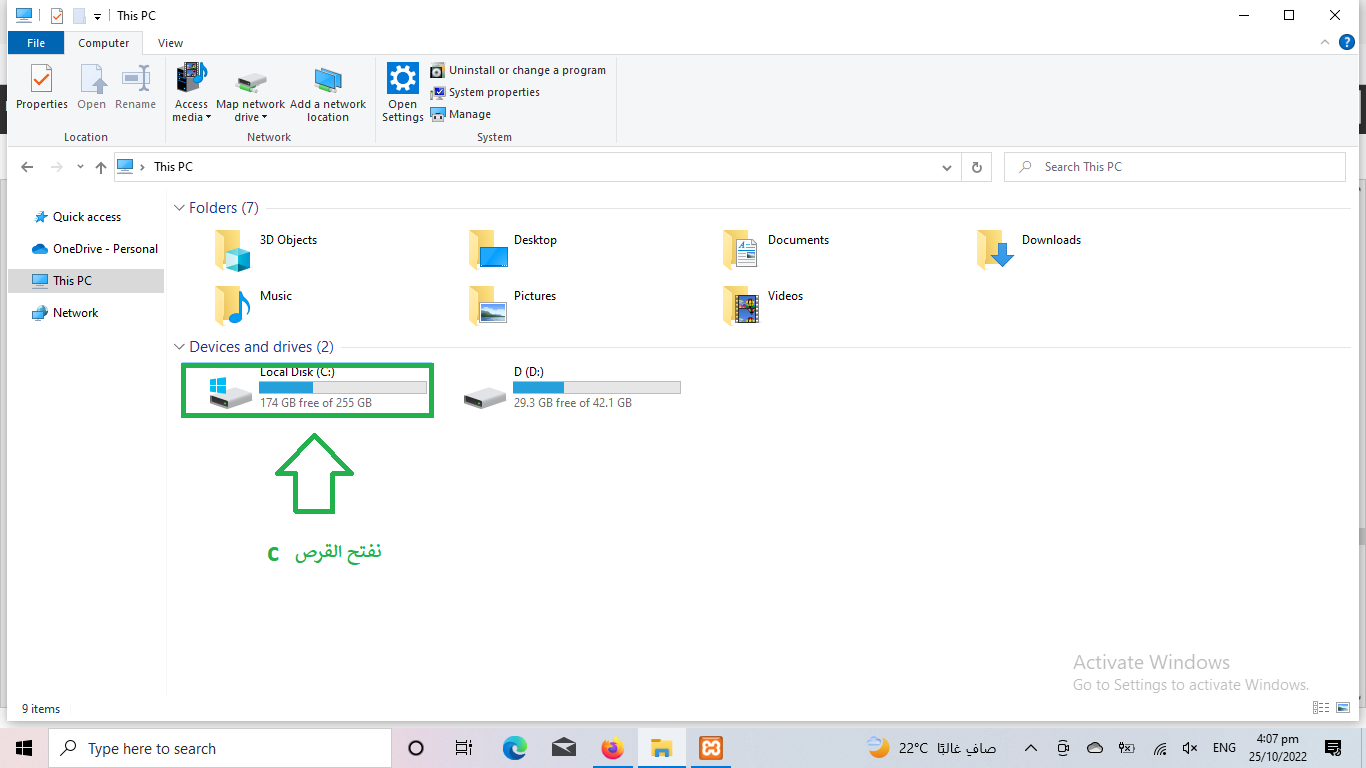The height and width of the screenshot is (768, 1366).
Task: Open the Local Disk (C:) drive
Action: pos(306,388)
